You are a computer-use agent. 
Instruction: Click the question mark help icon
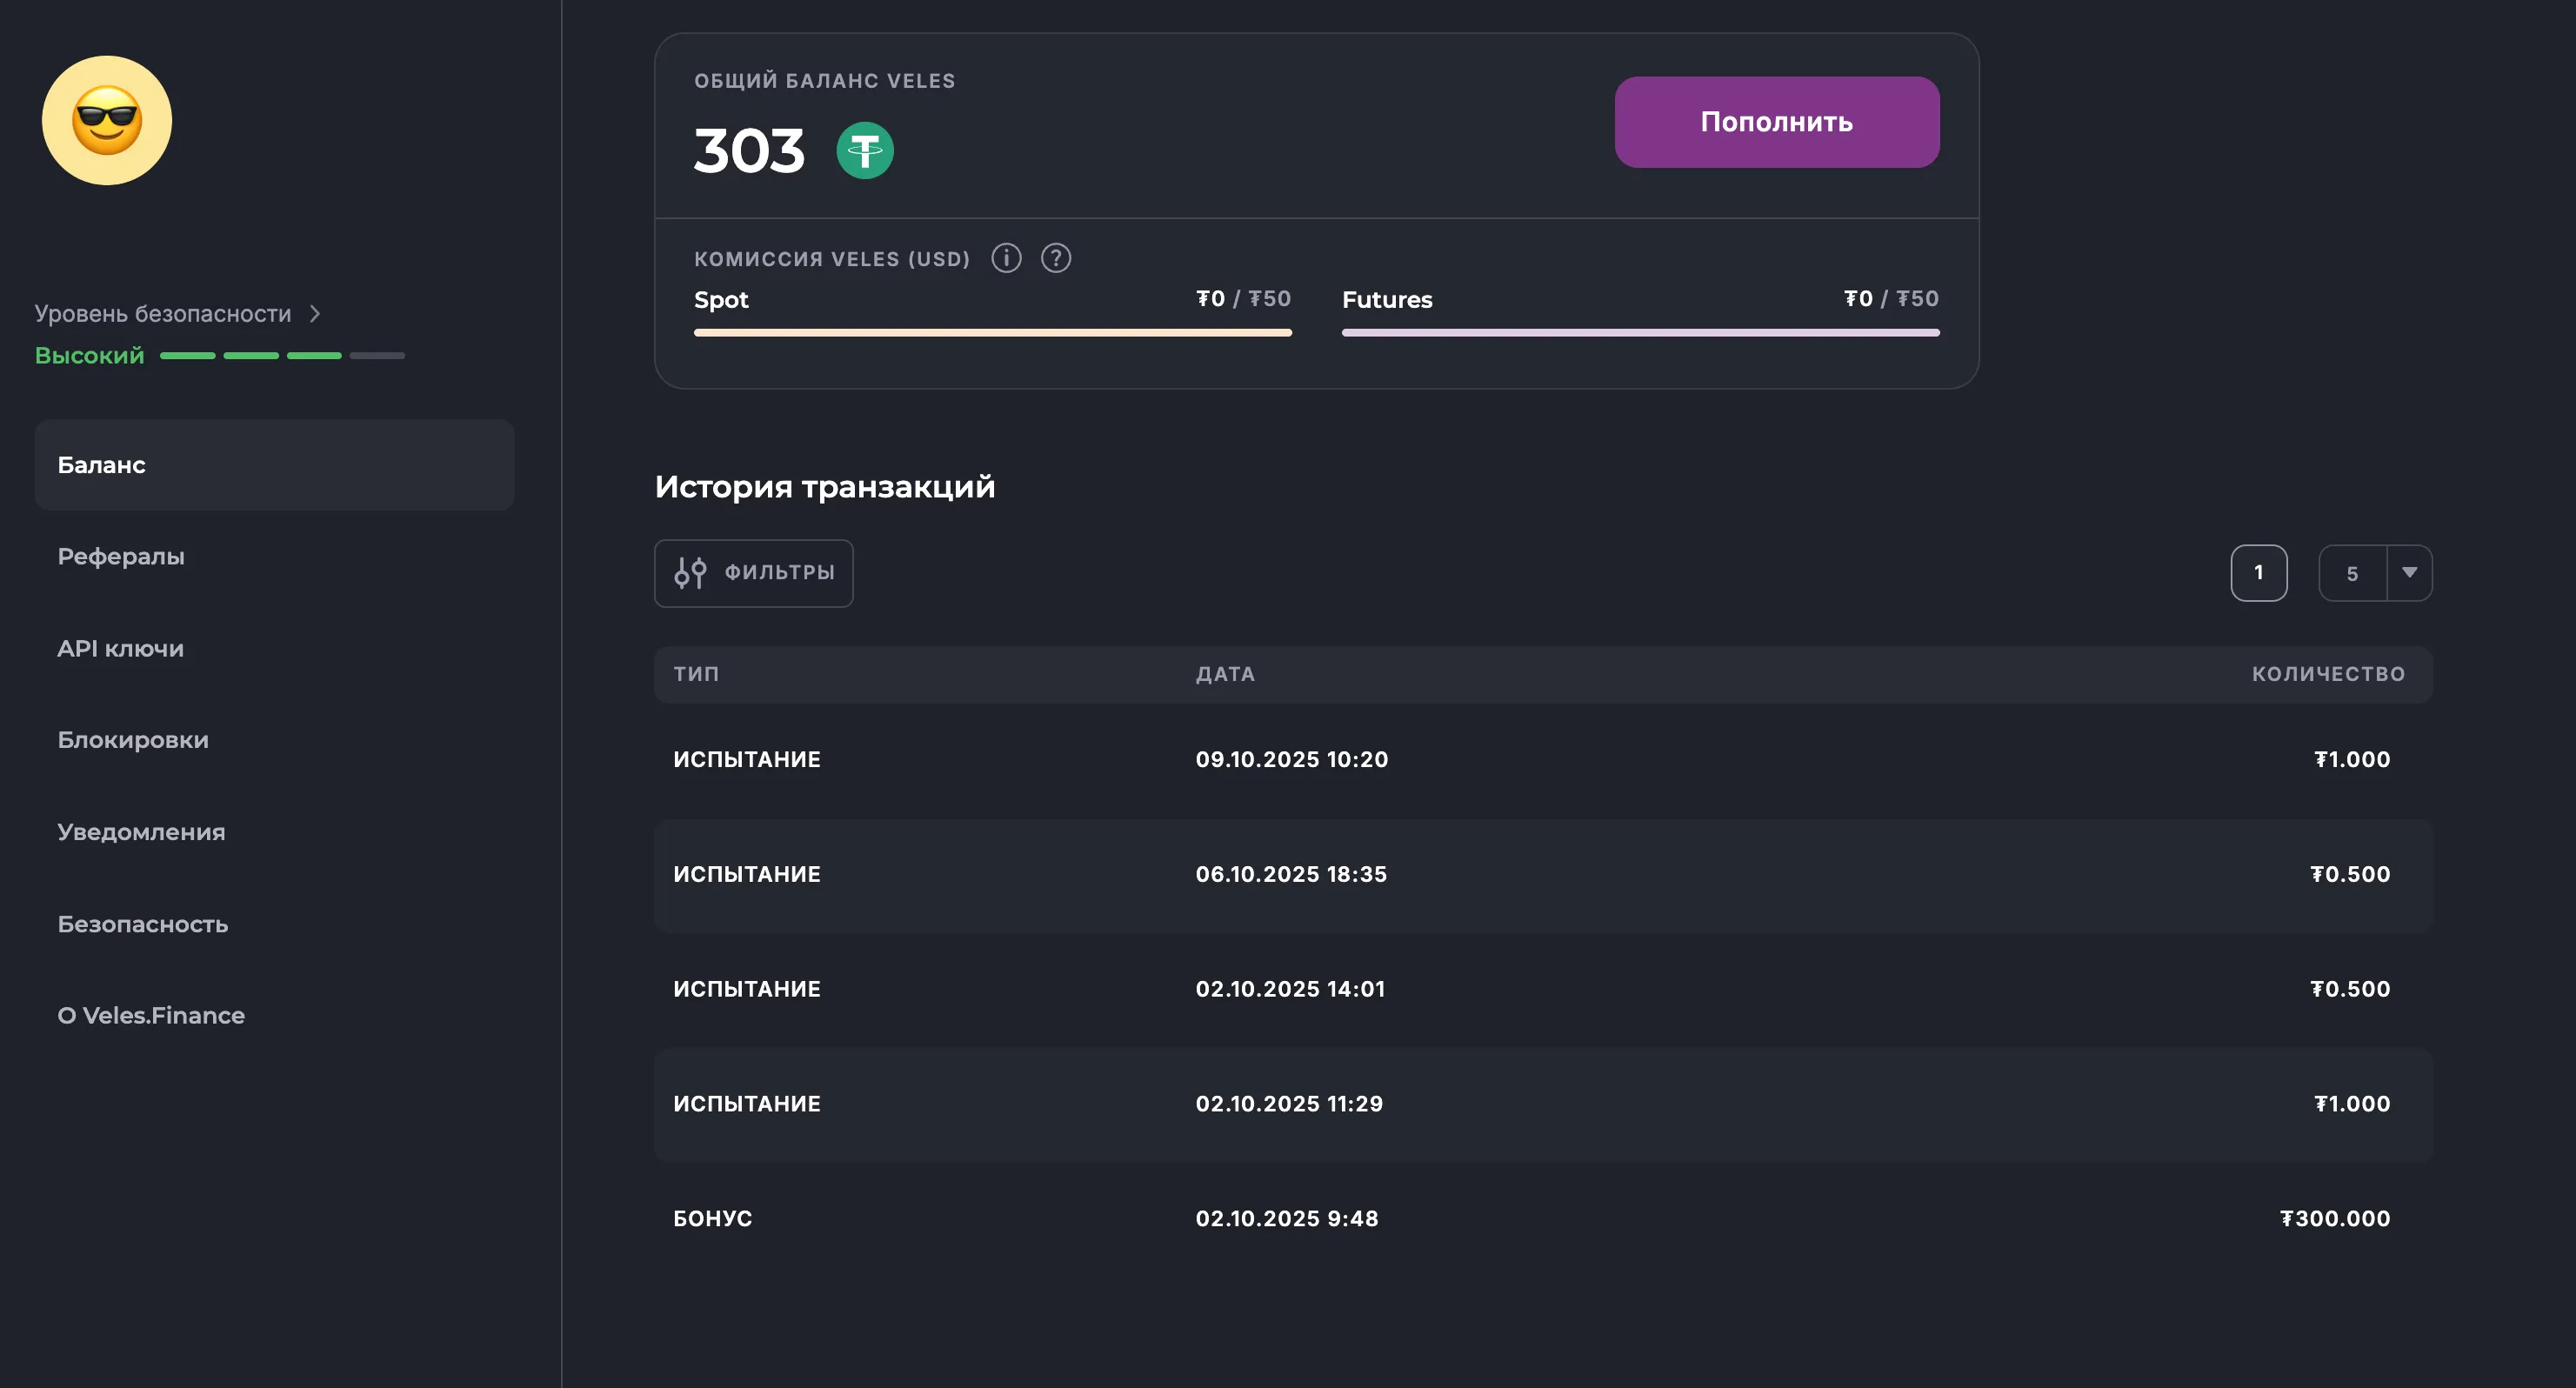[1056, 258]
